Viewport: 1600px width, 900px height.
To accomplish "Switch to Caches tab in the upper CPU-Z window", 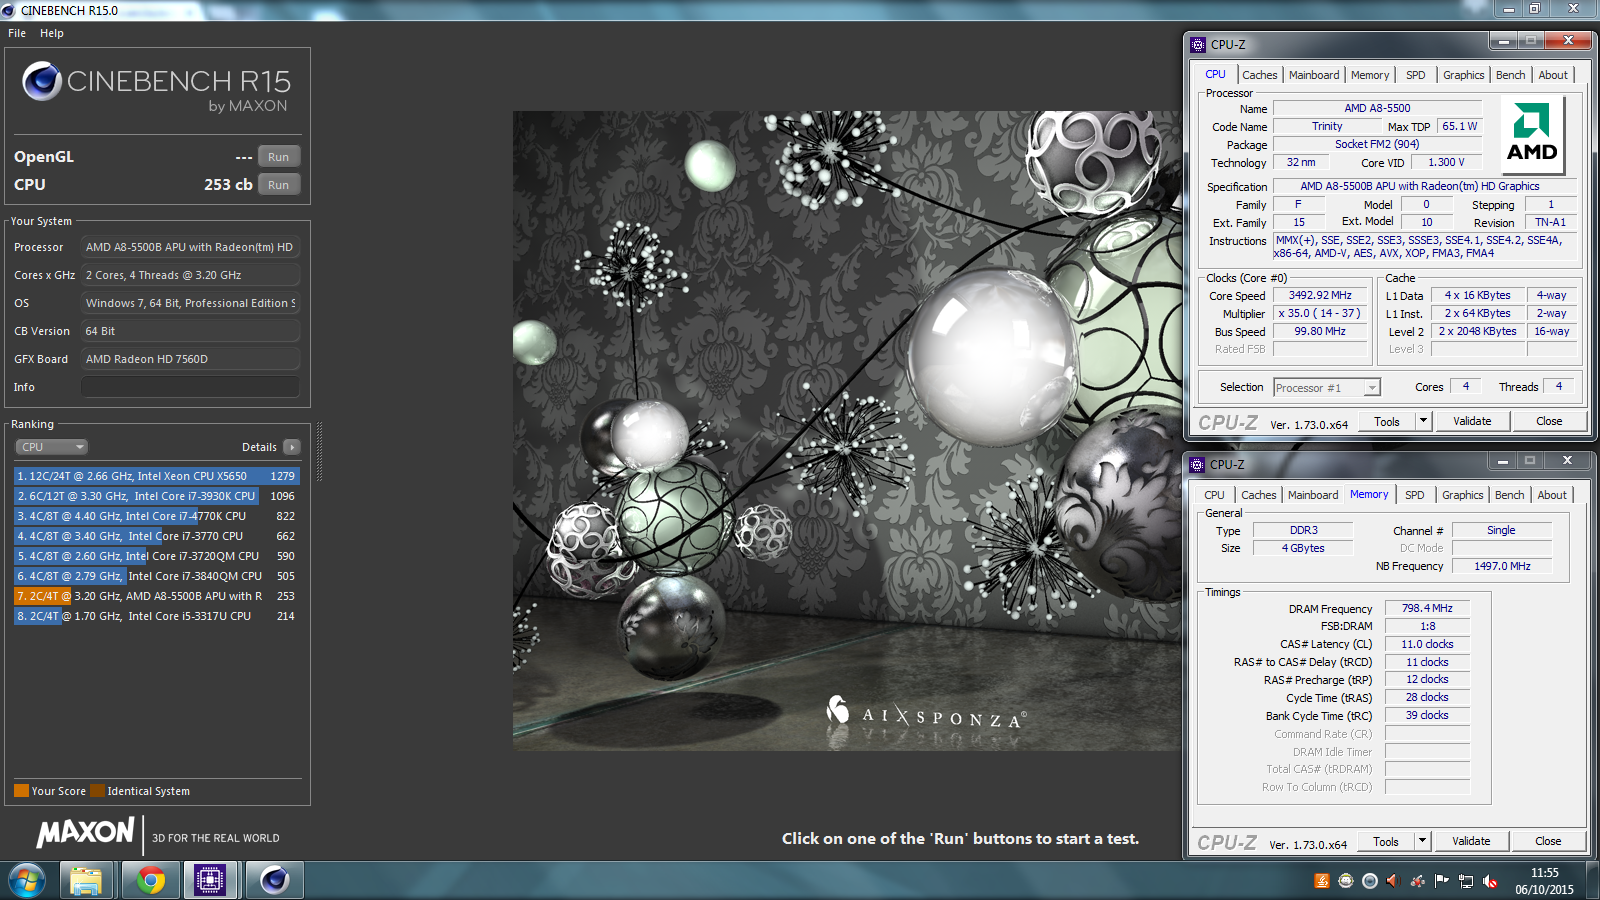I will (x=1259, y=75).
